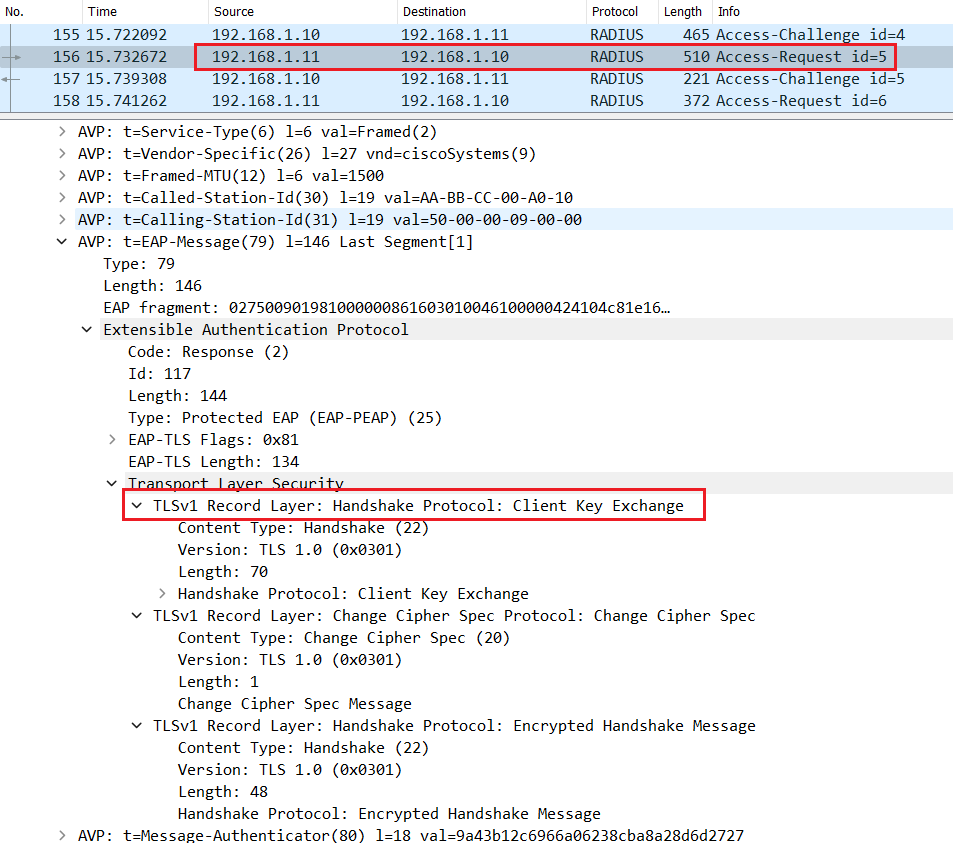Collapse the Client Key Exchange record layer
The height and width of the screenshot is (843, 953).
137,505
